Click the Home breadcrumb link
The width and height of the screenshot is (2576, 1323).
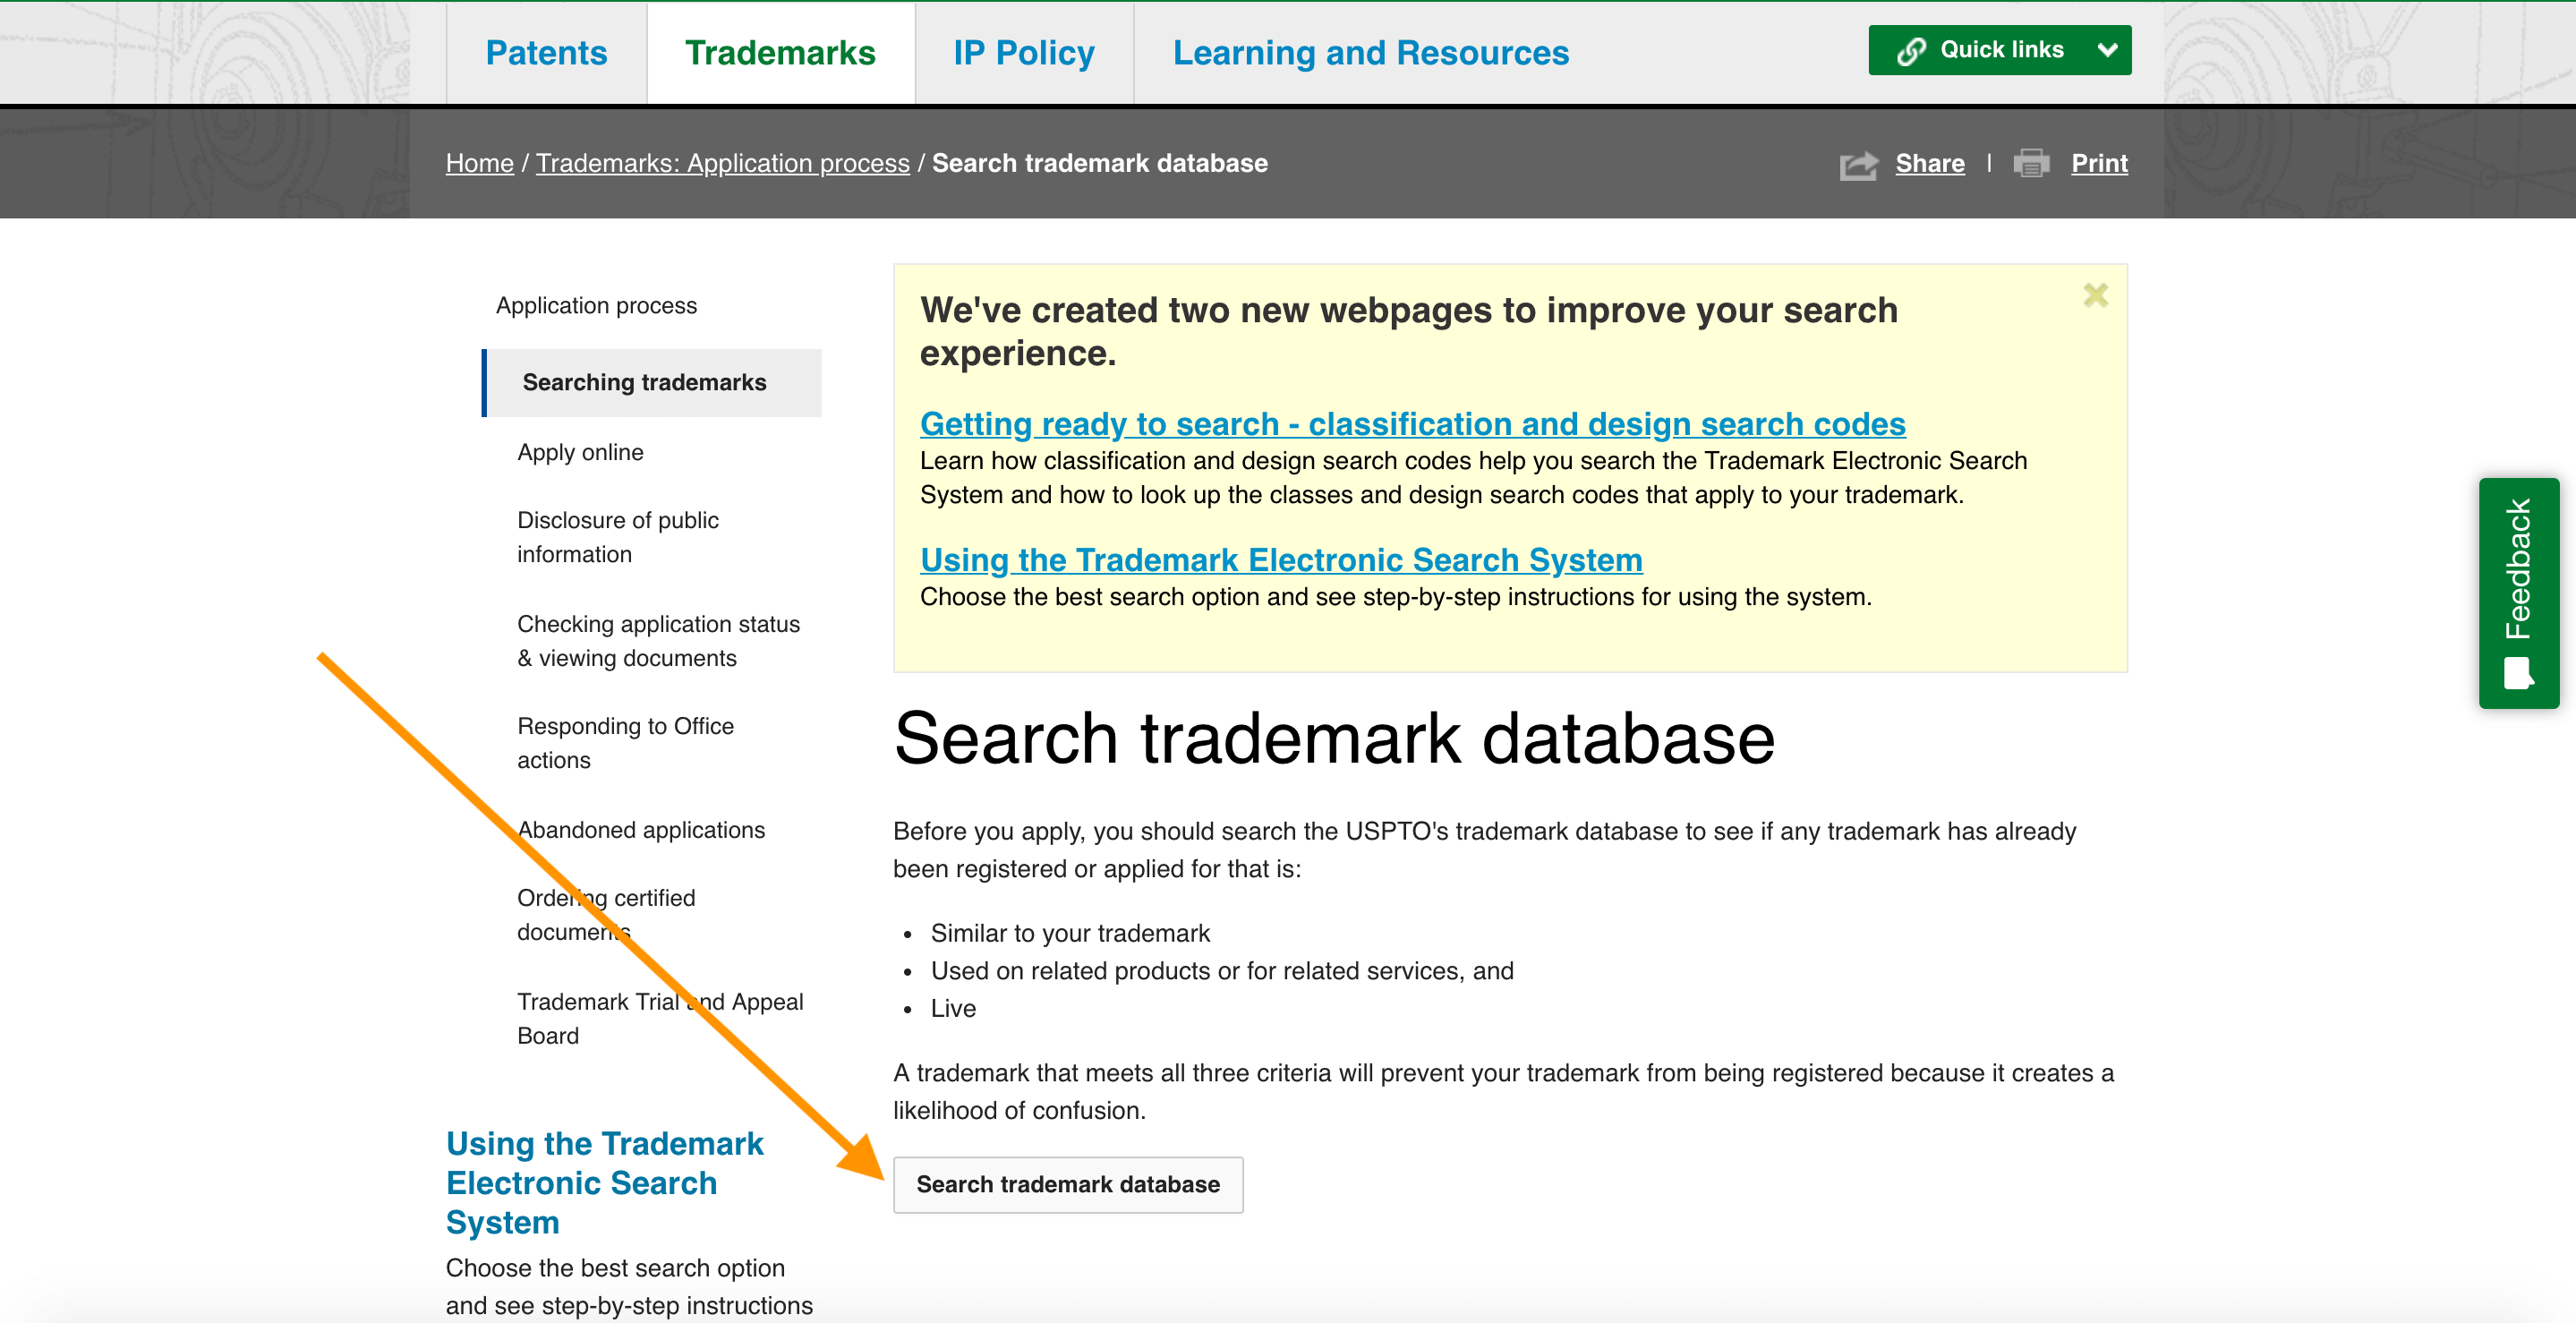[479, 162]
